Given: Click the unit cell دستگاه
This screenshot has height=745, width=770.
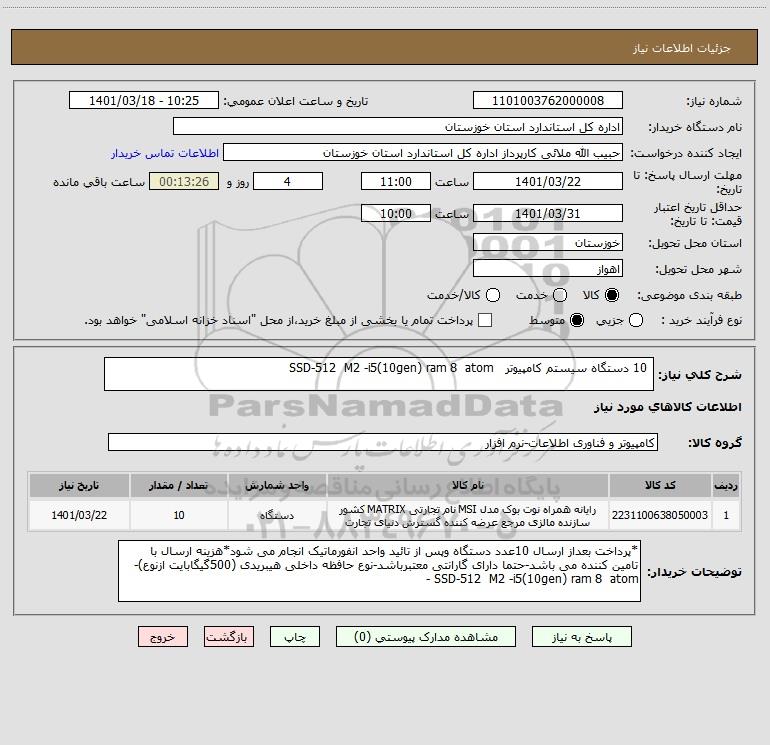Looking at the screenshot, I should [x=277, y=515].
